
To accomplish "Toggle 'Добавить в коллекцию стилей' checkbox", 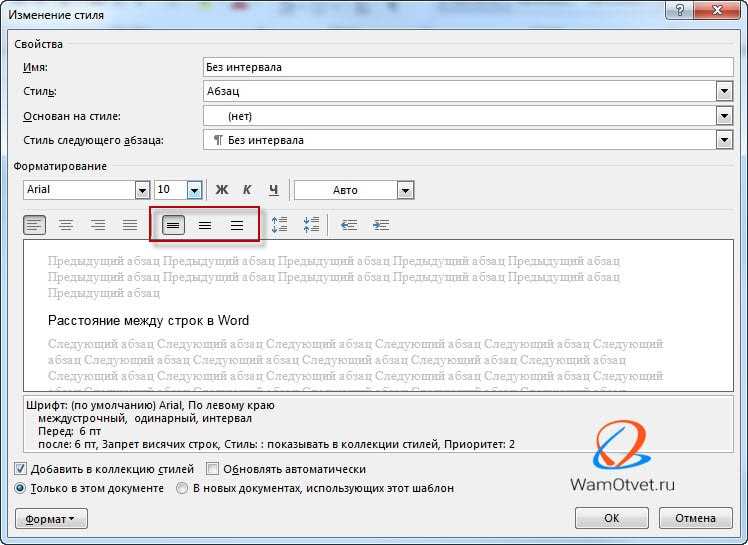I will (20, 469).
